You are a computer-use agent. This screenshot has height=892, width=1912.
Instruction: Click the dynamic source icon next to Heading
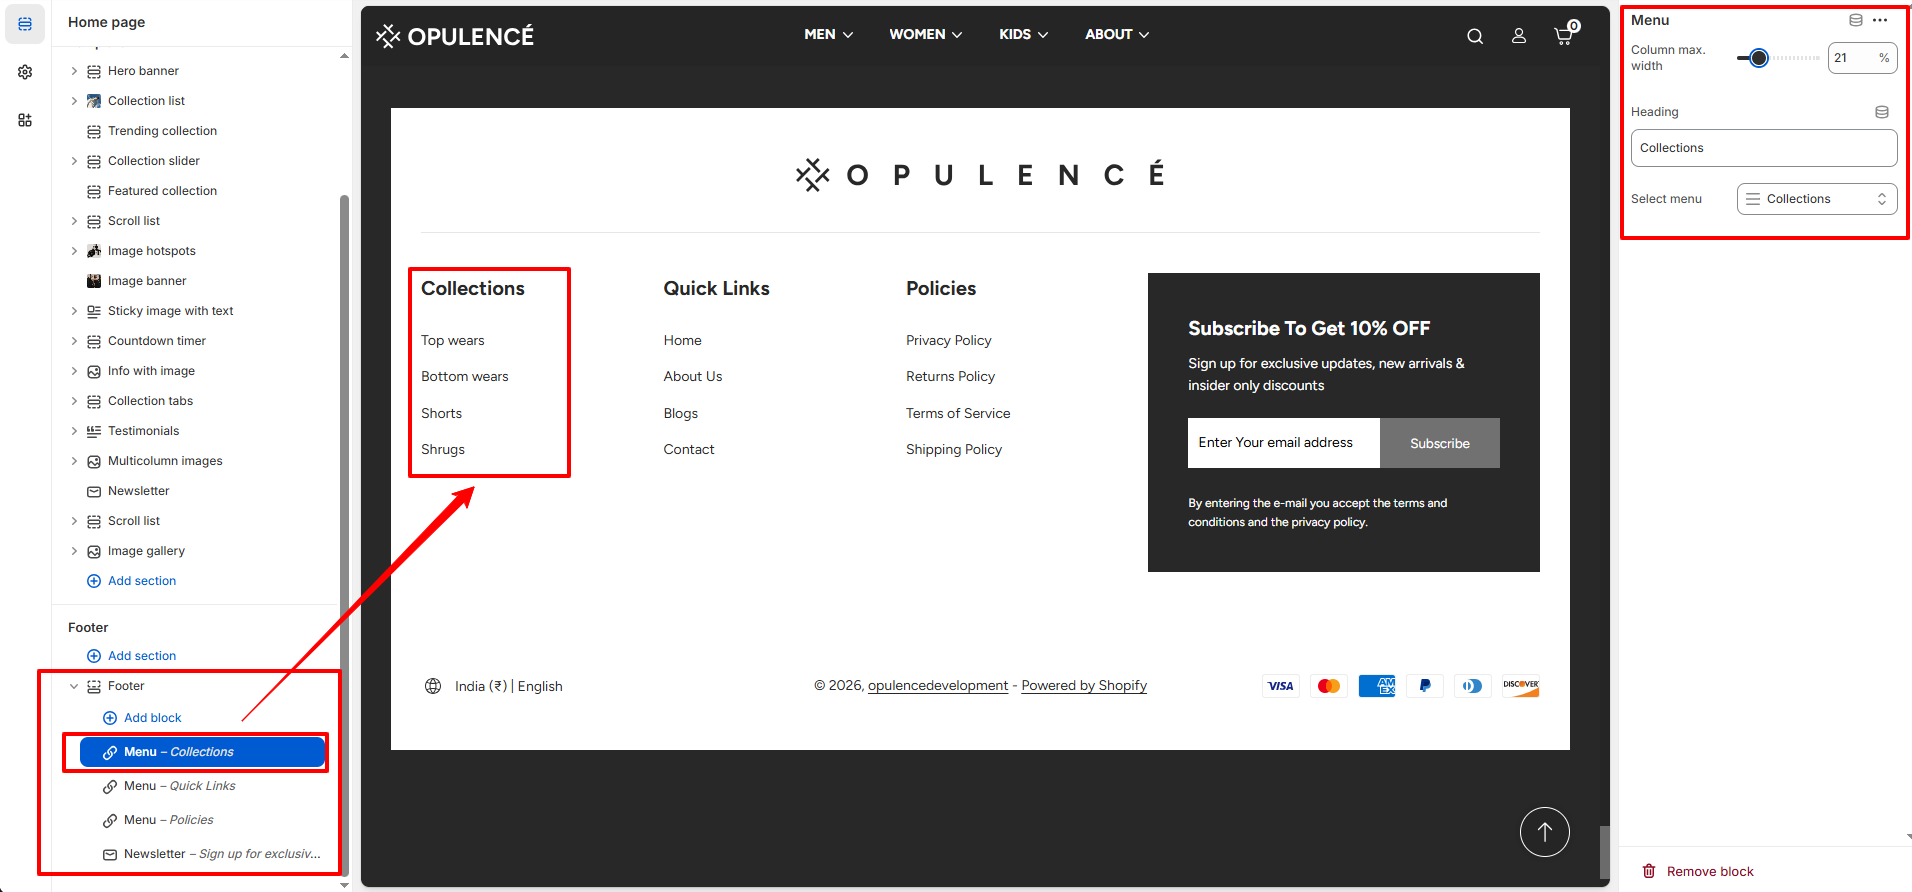(1882, 112)
